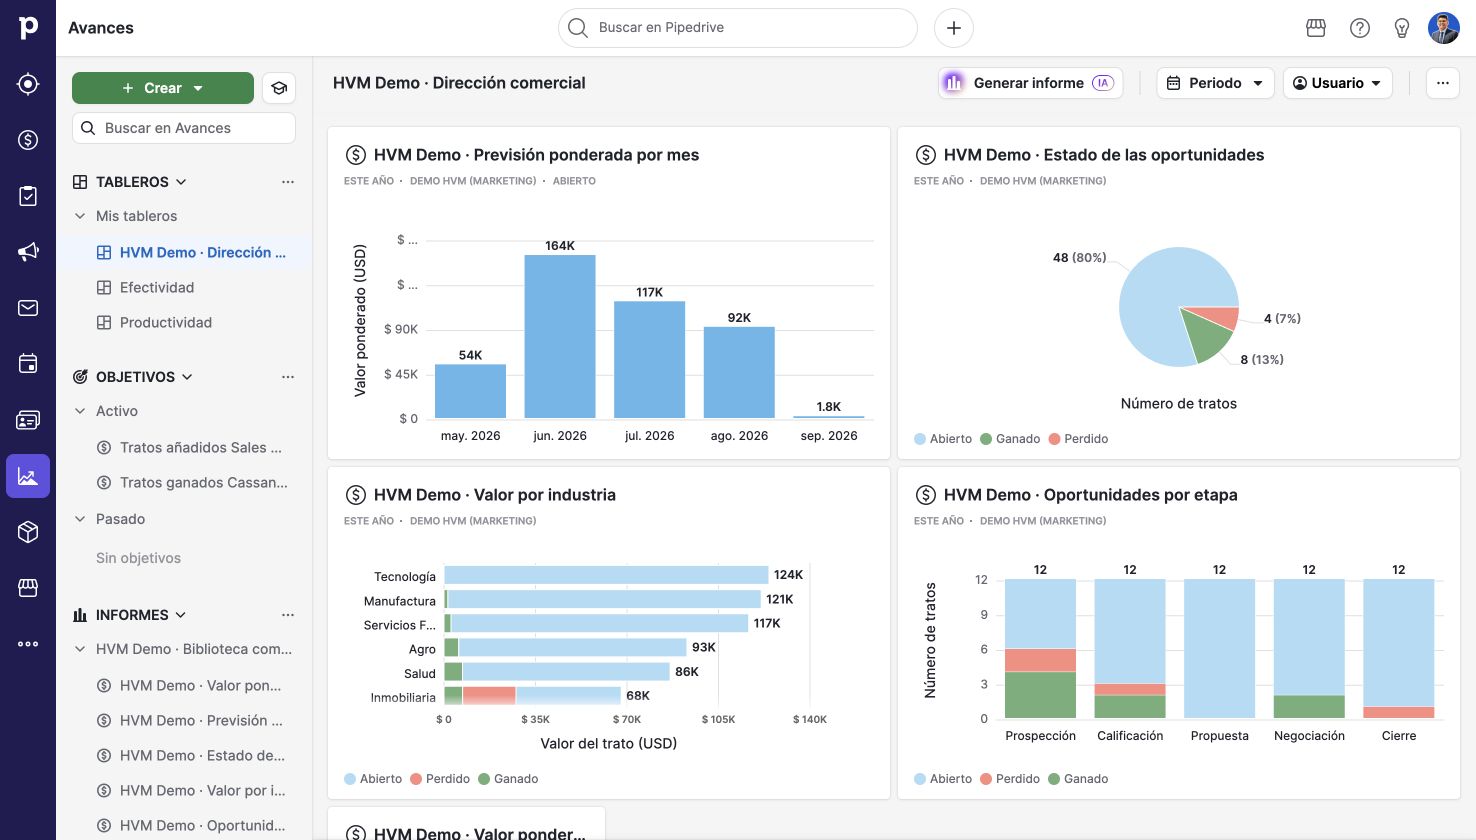The width and height of the screenshot is (1476, 840).
Task: Open the Periodo filter dropdown
Action: tap(1215, 83)
